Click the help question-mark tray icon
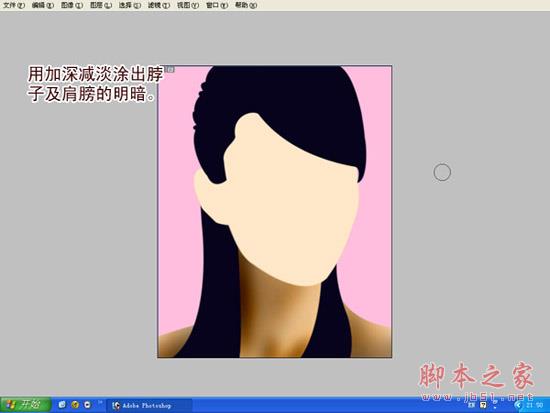The image size is (550, 413). pyautogui.click(x=483, y=405)
